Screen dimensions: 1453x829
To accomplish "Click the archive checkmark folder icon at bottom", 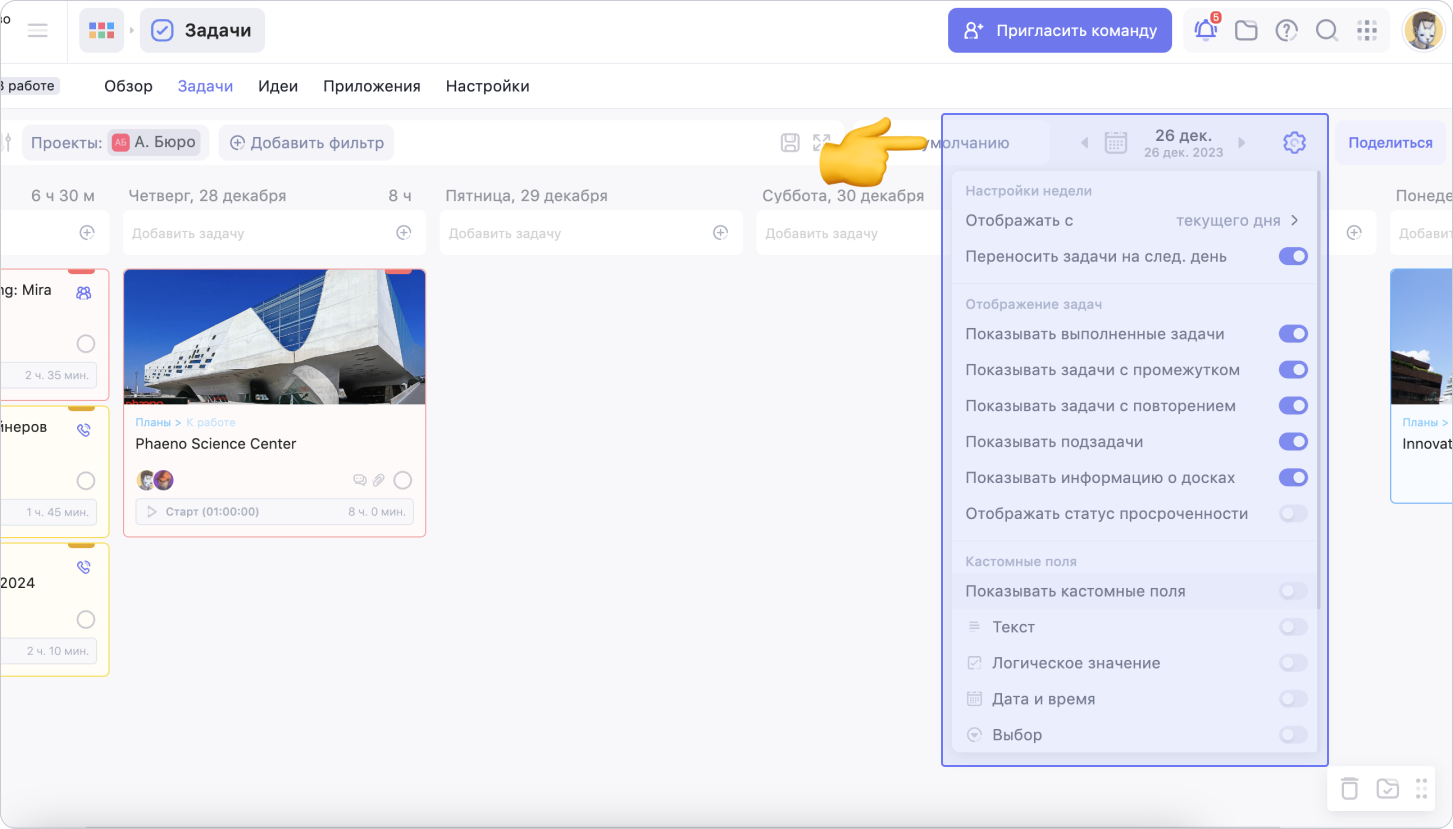I will 1387,788.
